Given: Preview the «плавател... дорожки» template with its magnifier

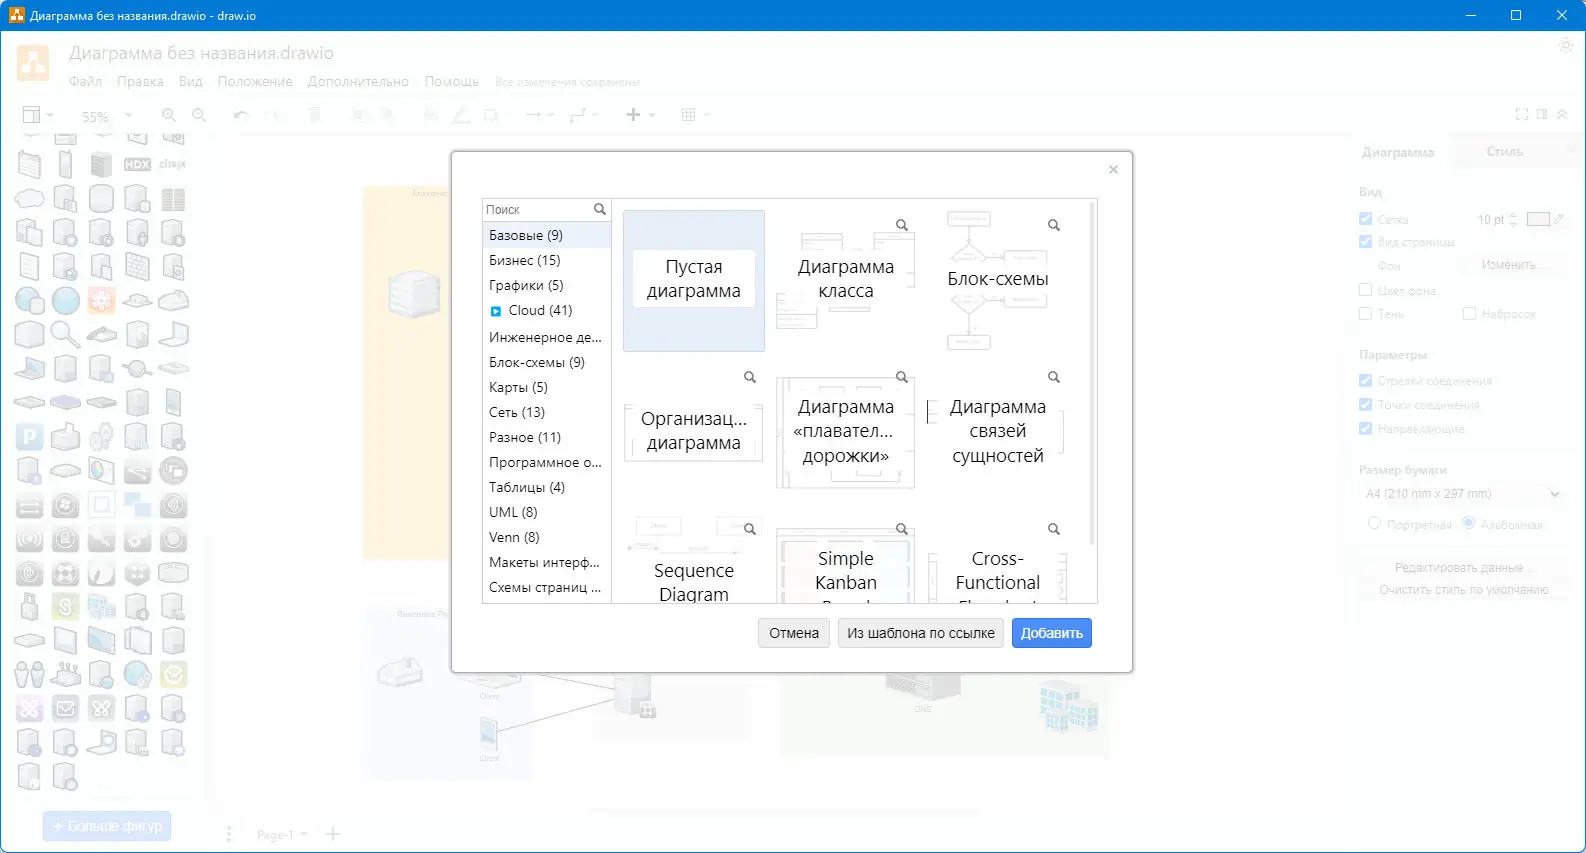Looking at the screenshot, I should coord(902,377).
